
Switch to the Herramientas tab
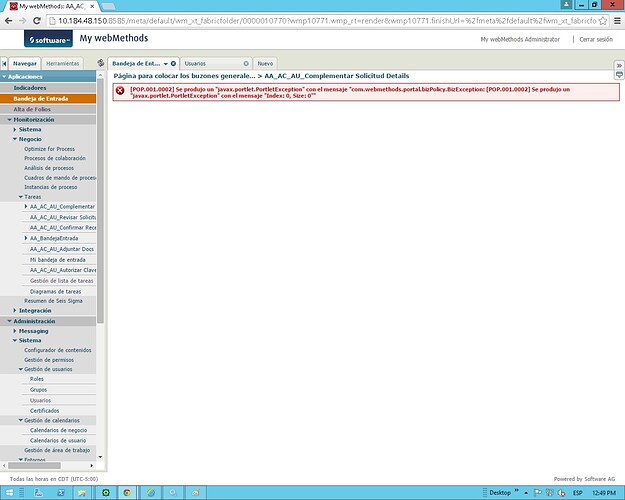63,63
